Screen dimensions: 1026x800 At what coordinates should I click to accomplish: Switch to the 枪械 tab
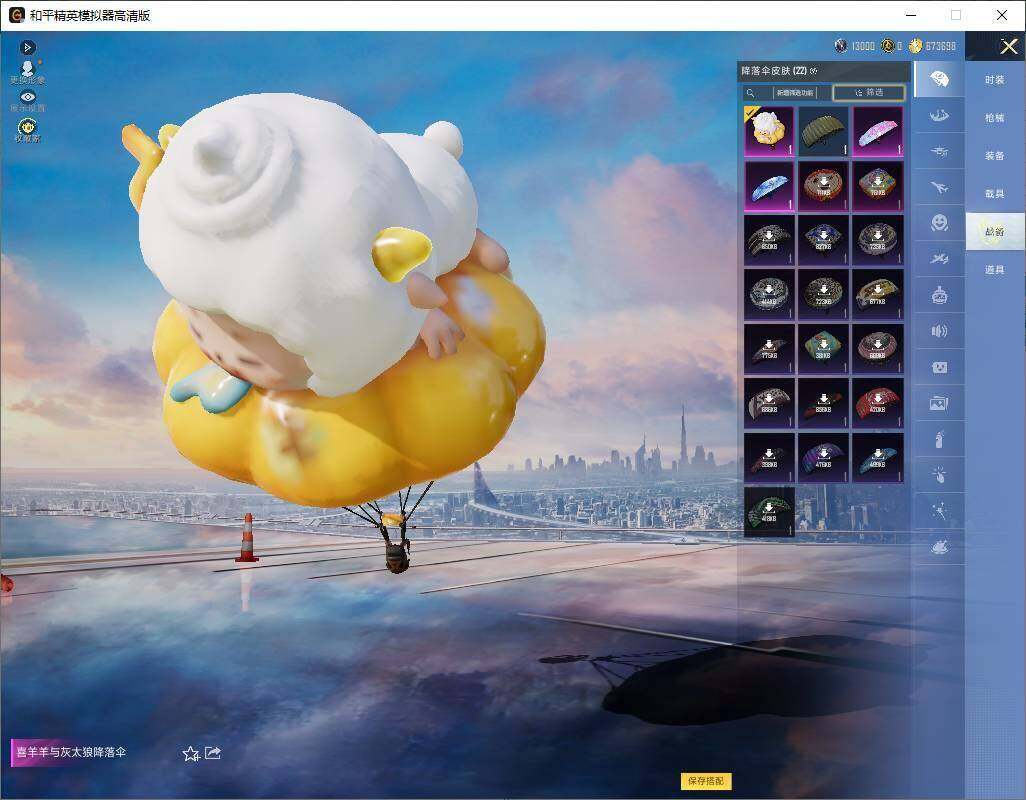[x=995, y=118]
